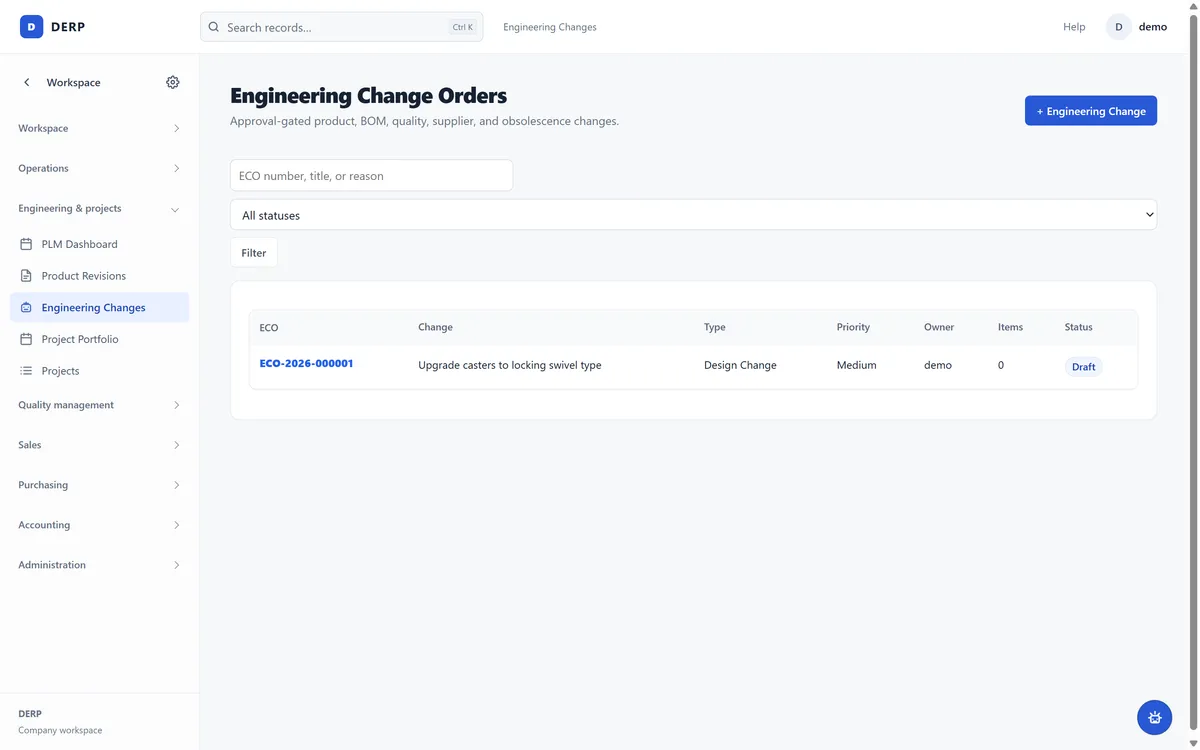
Task: Click the Draft status badge
Action: (1084, 367)
